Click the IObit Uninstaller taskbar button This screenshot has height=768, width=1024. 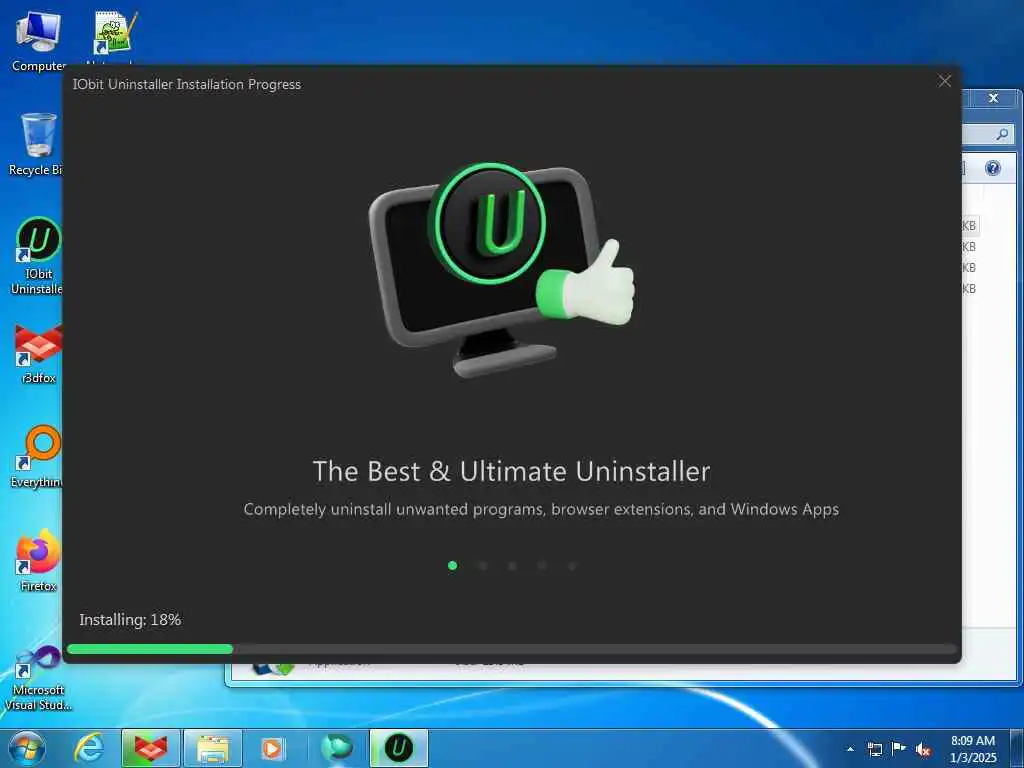(x=399, y=748)
